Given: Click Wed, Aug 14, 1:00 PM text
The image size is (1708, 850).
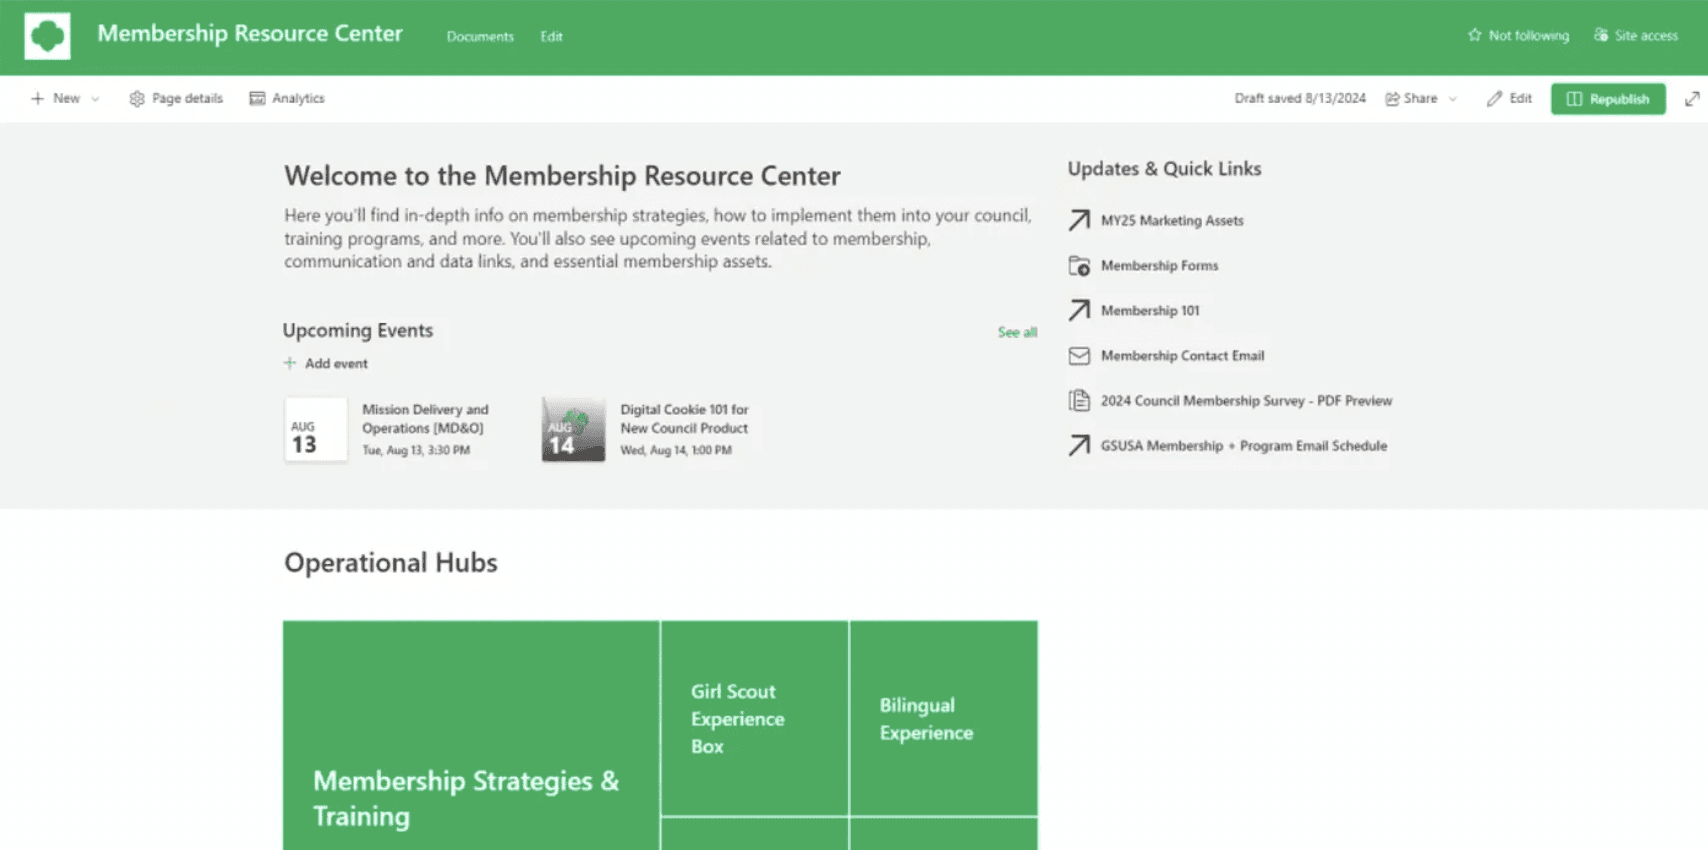Looking at the screenshot, I should point(676,450).
